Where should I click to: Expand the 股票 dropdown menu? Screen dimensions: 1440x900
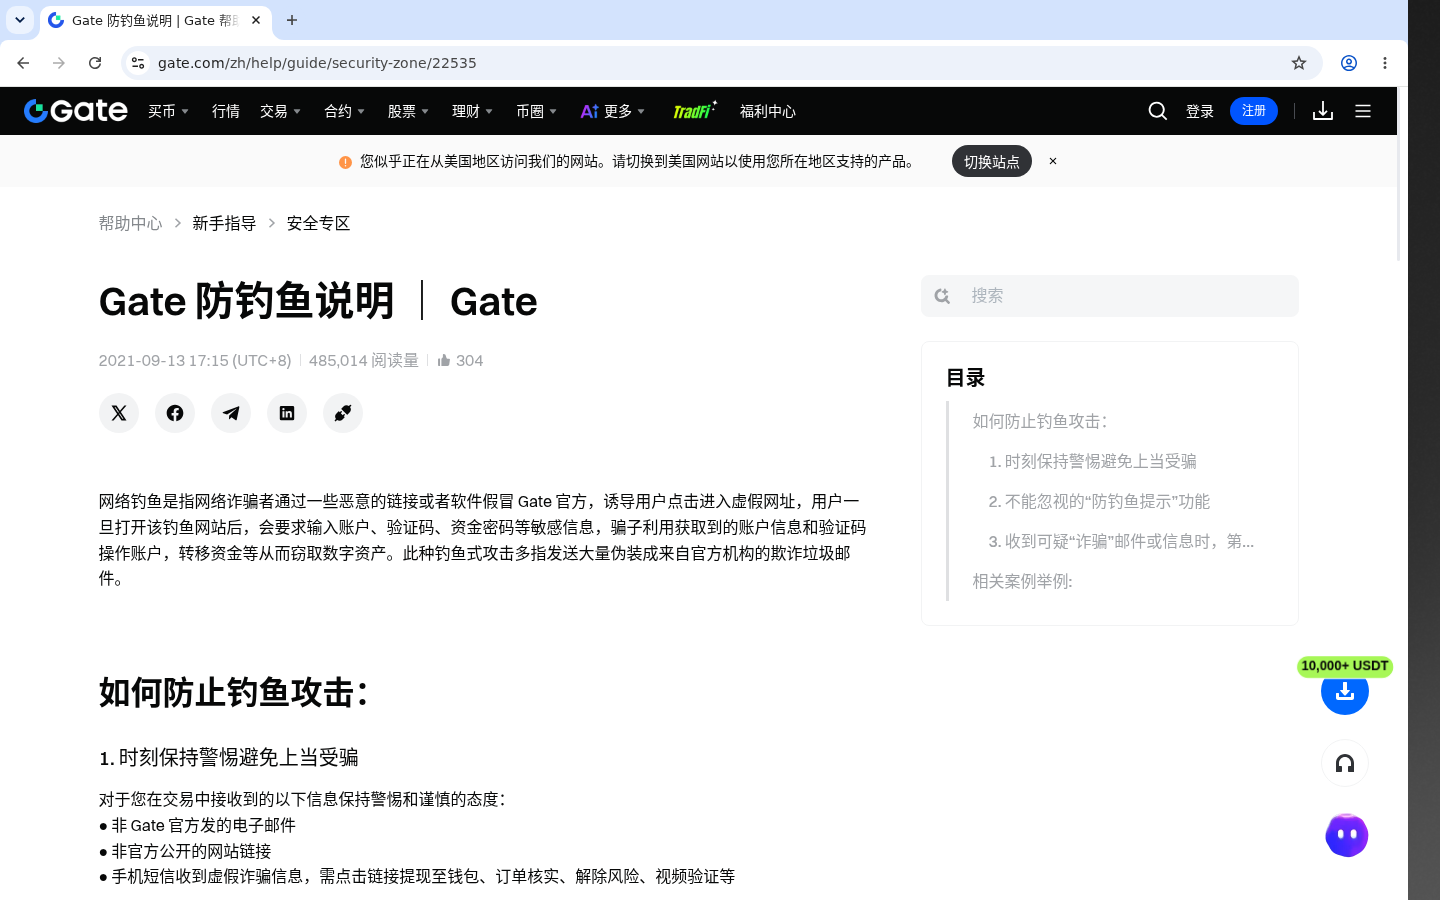point(409,111)
